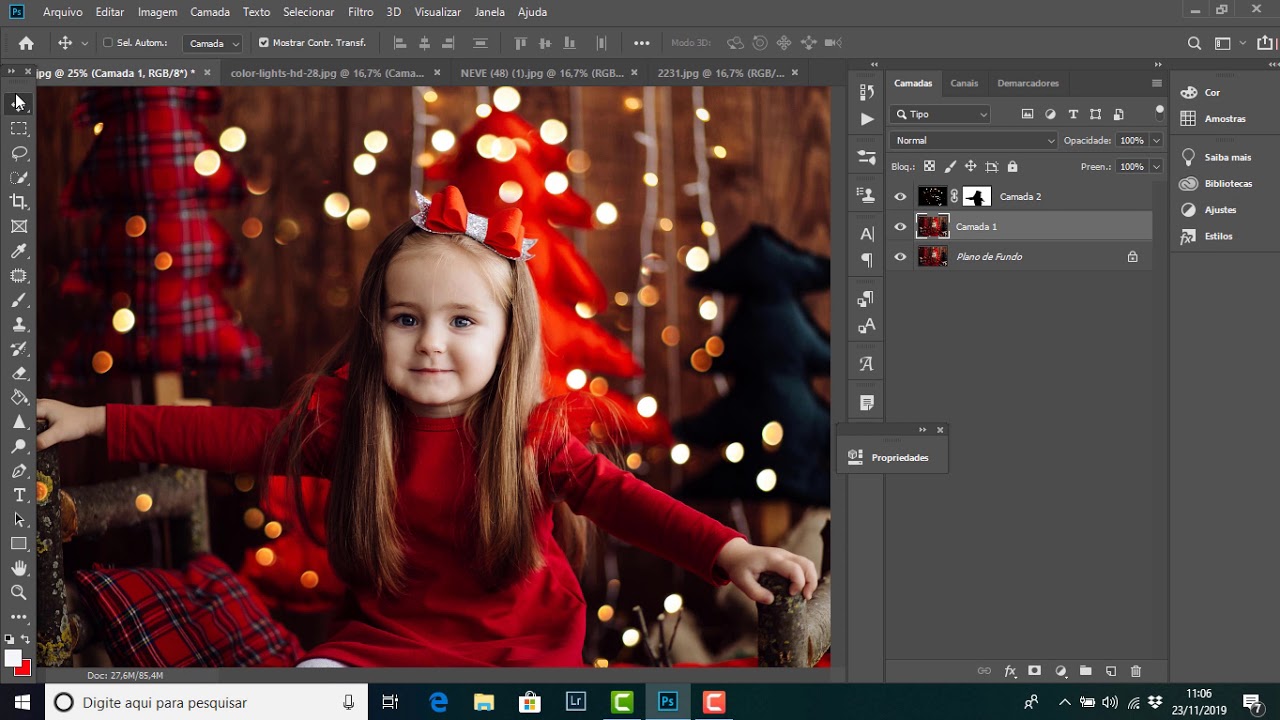Image resolution: width=1280 pixels, height=720 pixels.
Task: Select the Lasso tool
Action: click(x=19, y=153)
